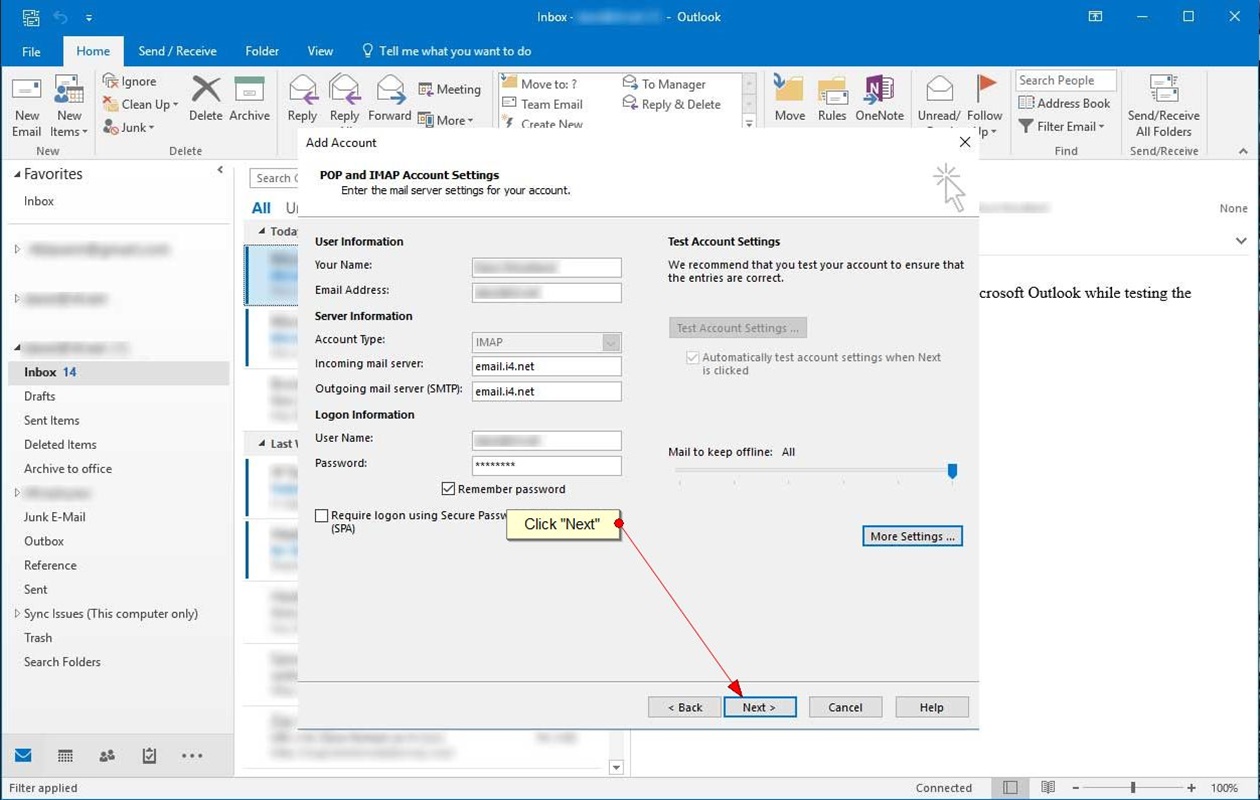Click the Incoming mail server field
This screenshot has height=800, width=1260.
click(547, 366)
